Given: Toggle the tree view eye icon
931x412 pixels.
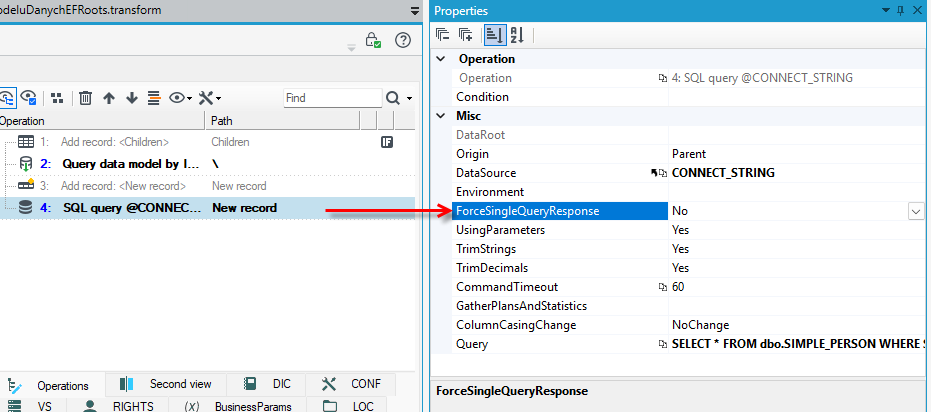Looking at the screenshot, I should coord(7,97).
